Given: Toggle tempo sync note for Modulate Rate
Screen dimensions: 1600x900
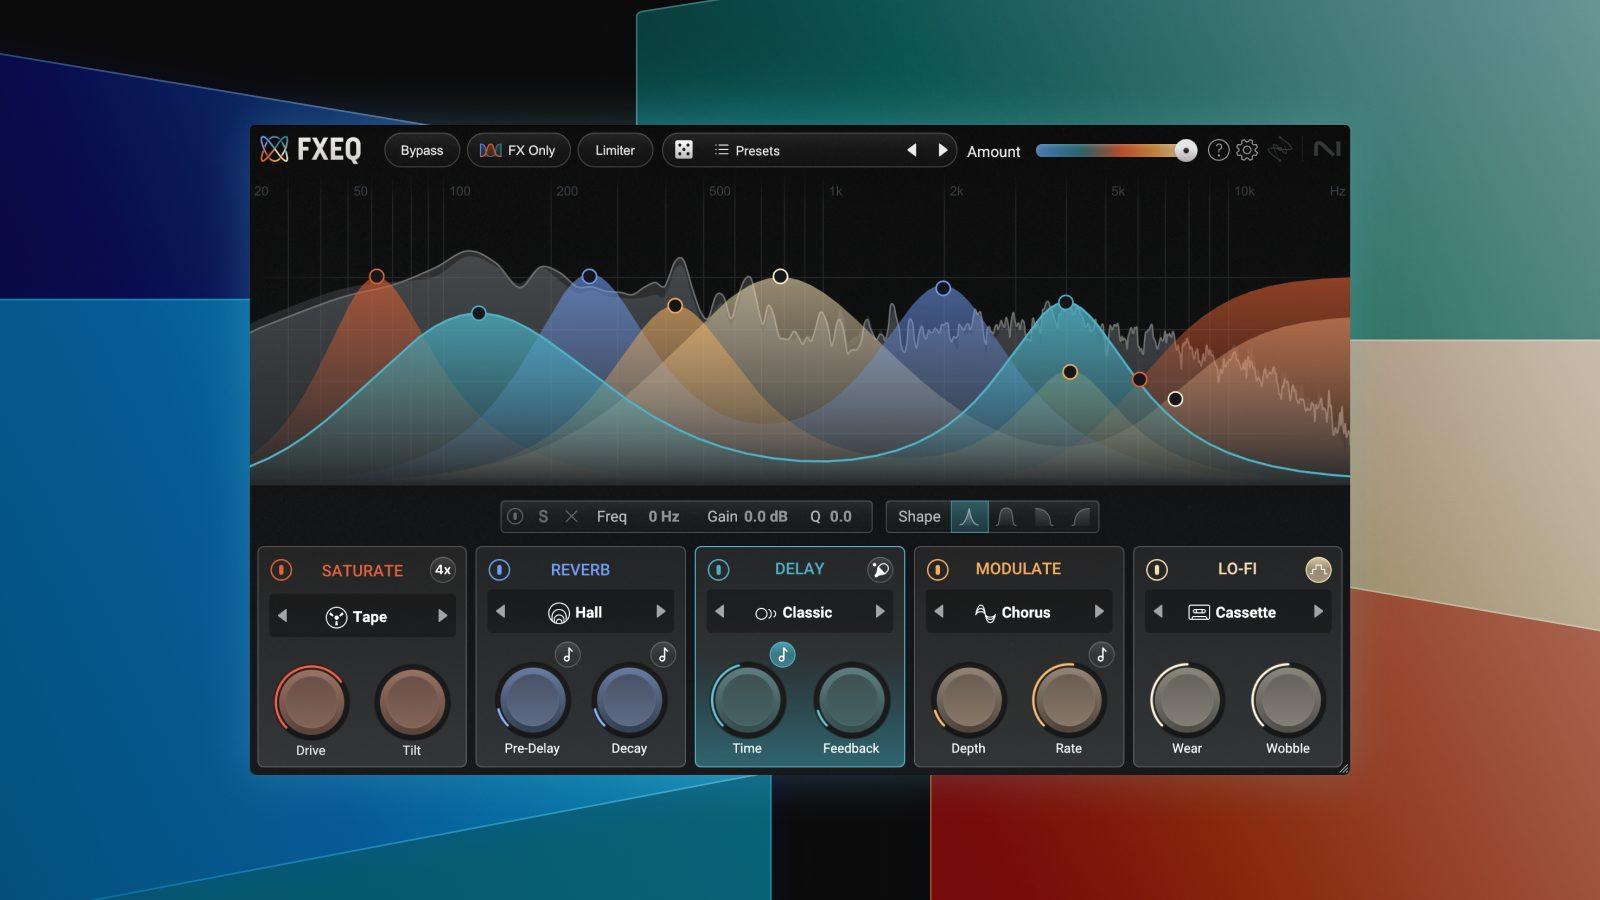Looking at the screenshot, I should pos(1101,655).
